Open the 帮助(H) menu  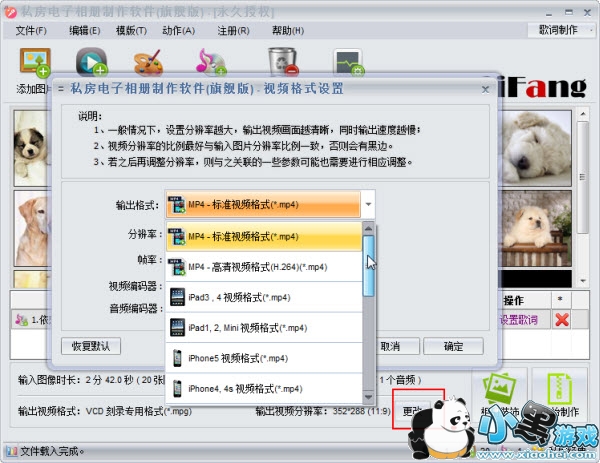288,31
